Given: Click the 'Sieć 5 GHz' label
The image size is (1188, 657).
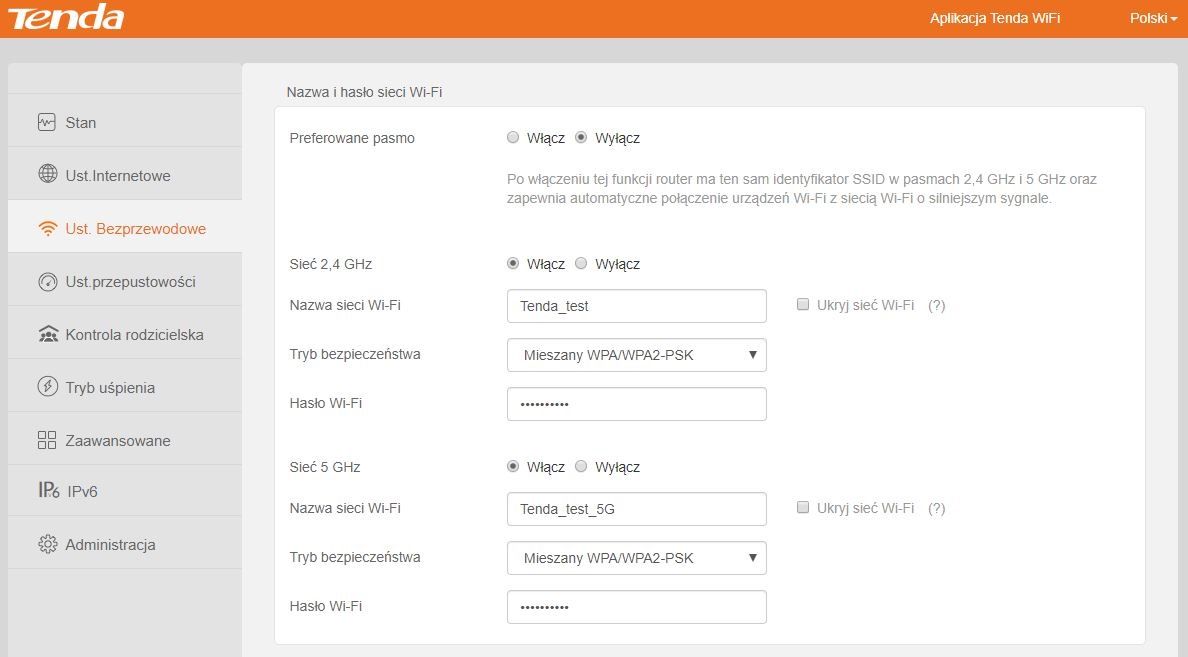Looking at the screenshot, I should 325,467.
